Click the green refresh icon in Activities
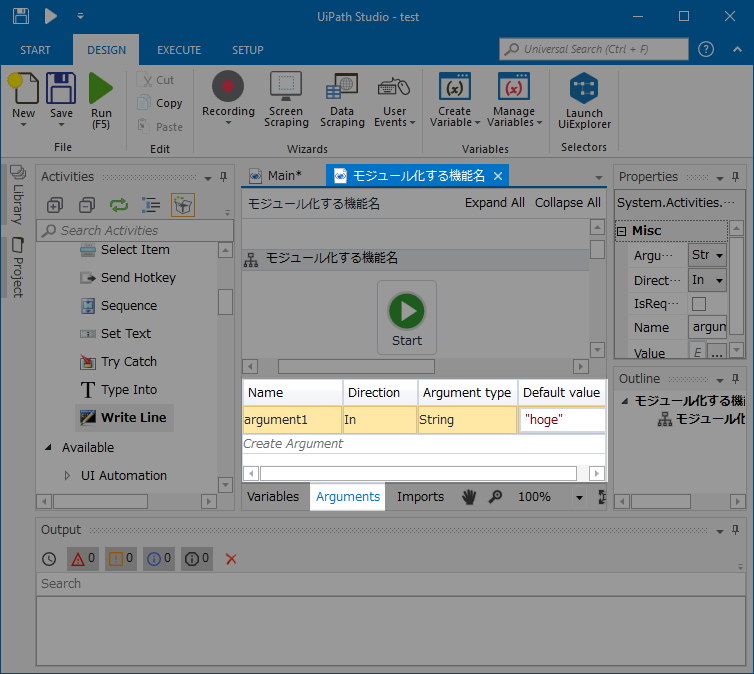Image resolution: width=754 pixels, height=674 pixels. pos(119,205)
